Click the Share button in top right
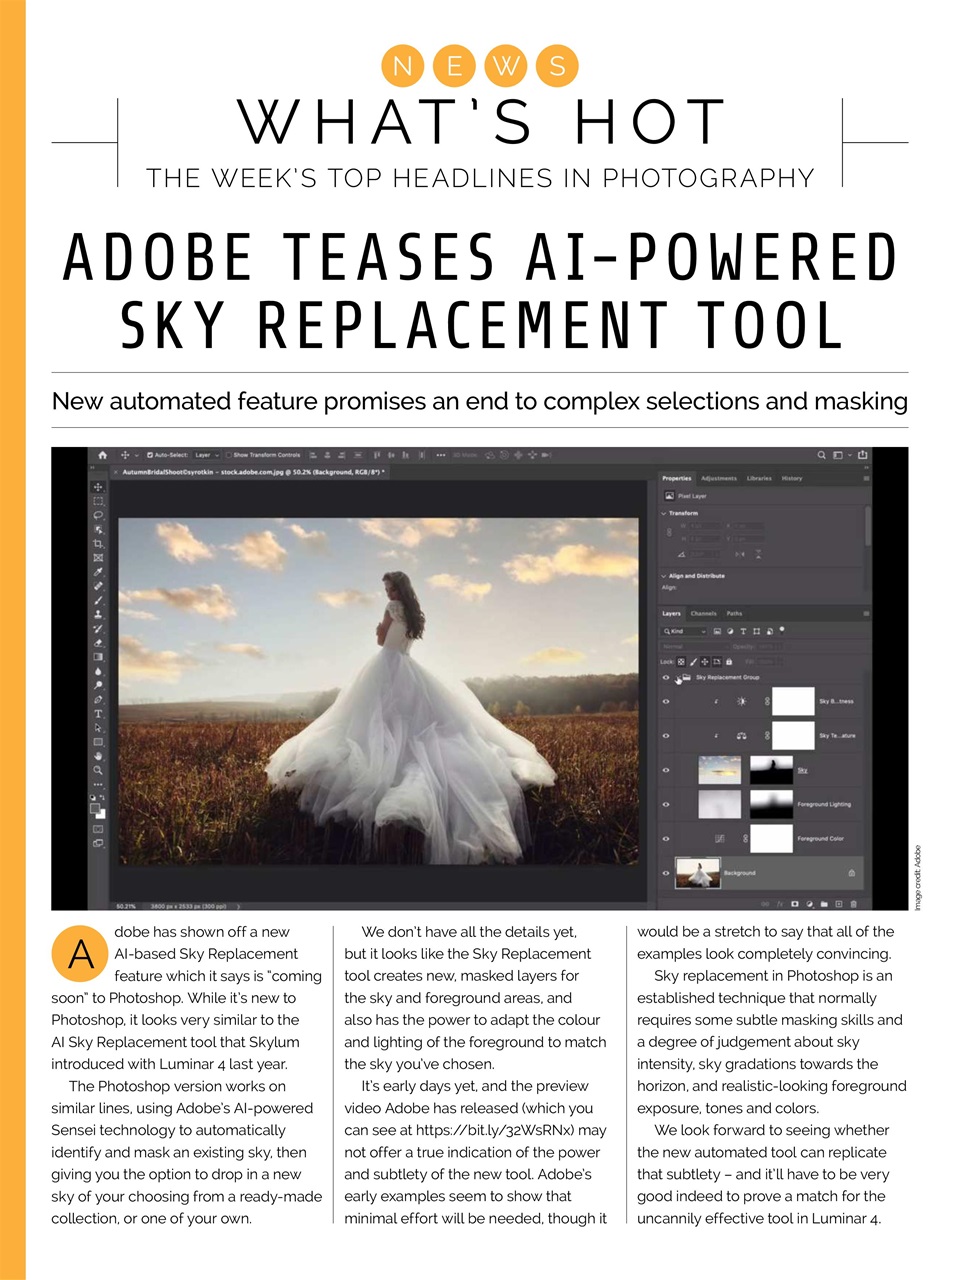The width and height of the screenshot is (960, 1280). pyautogui.click(x=862, y=454)
